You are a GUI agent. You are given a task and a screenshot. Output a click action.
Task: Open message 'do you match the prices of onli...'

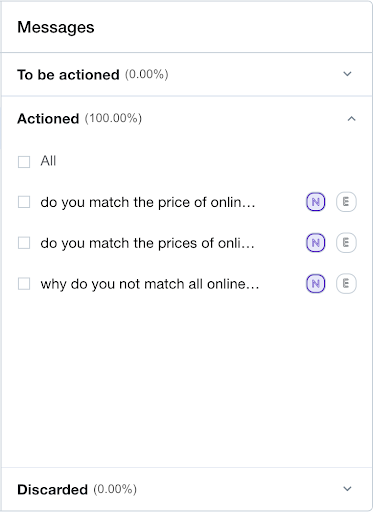pyautogui.click(x=147, y=243)
